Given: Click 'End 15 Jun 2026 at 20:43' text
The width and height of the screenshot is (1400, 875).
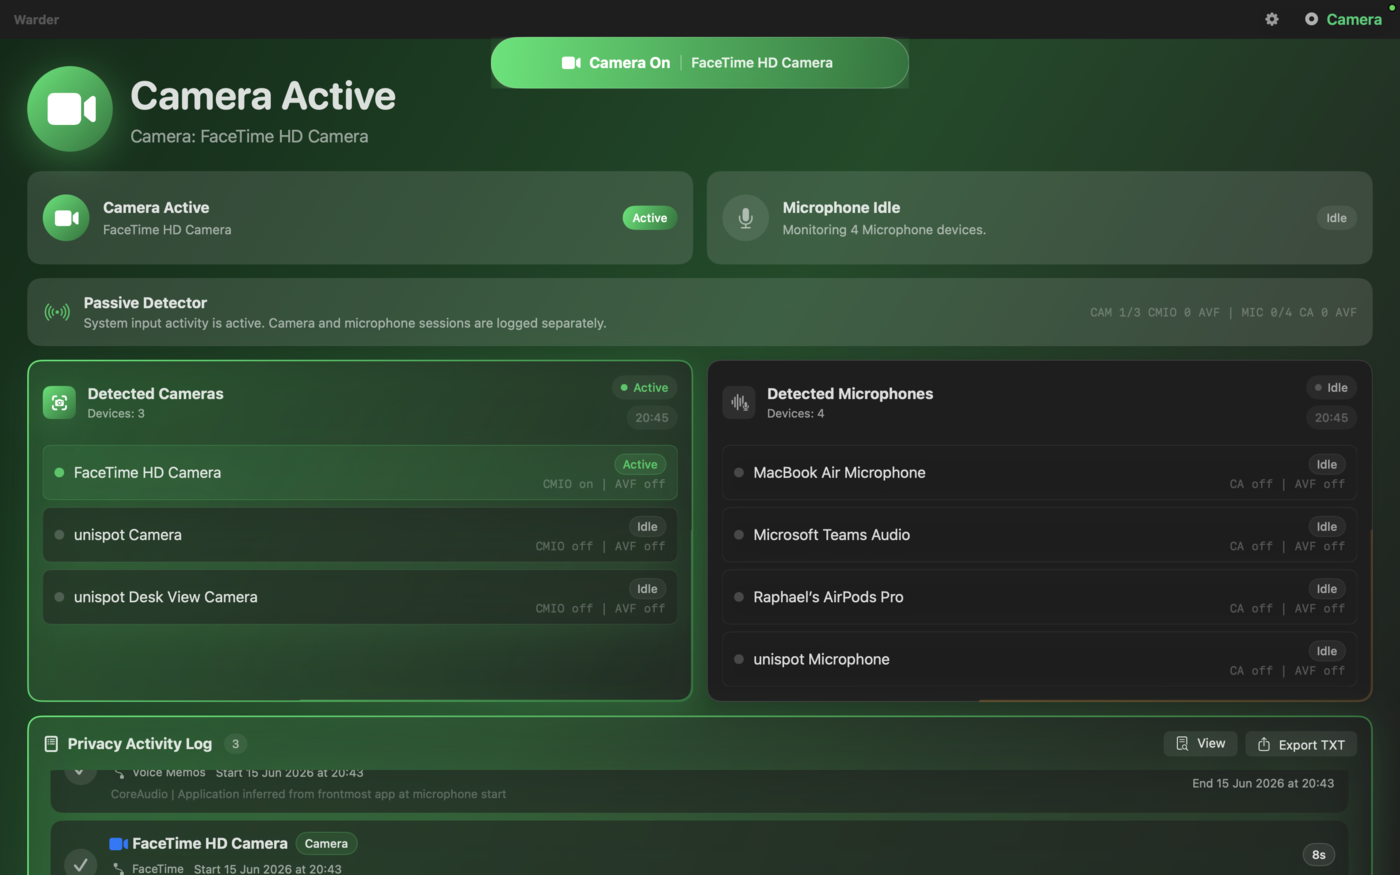Looking at the screenshot, I should click(1263, 783).
